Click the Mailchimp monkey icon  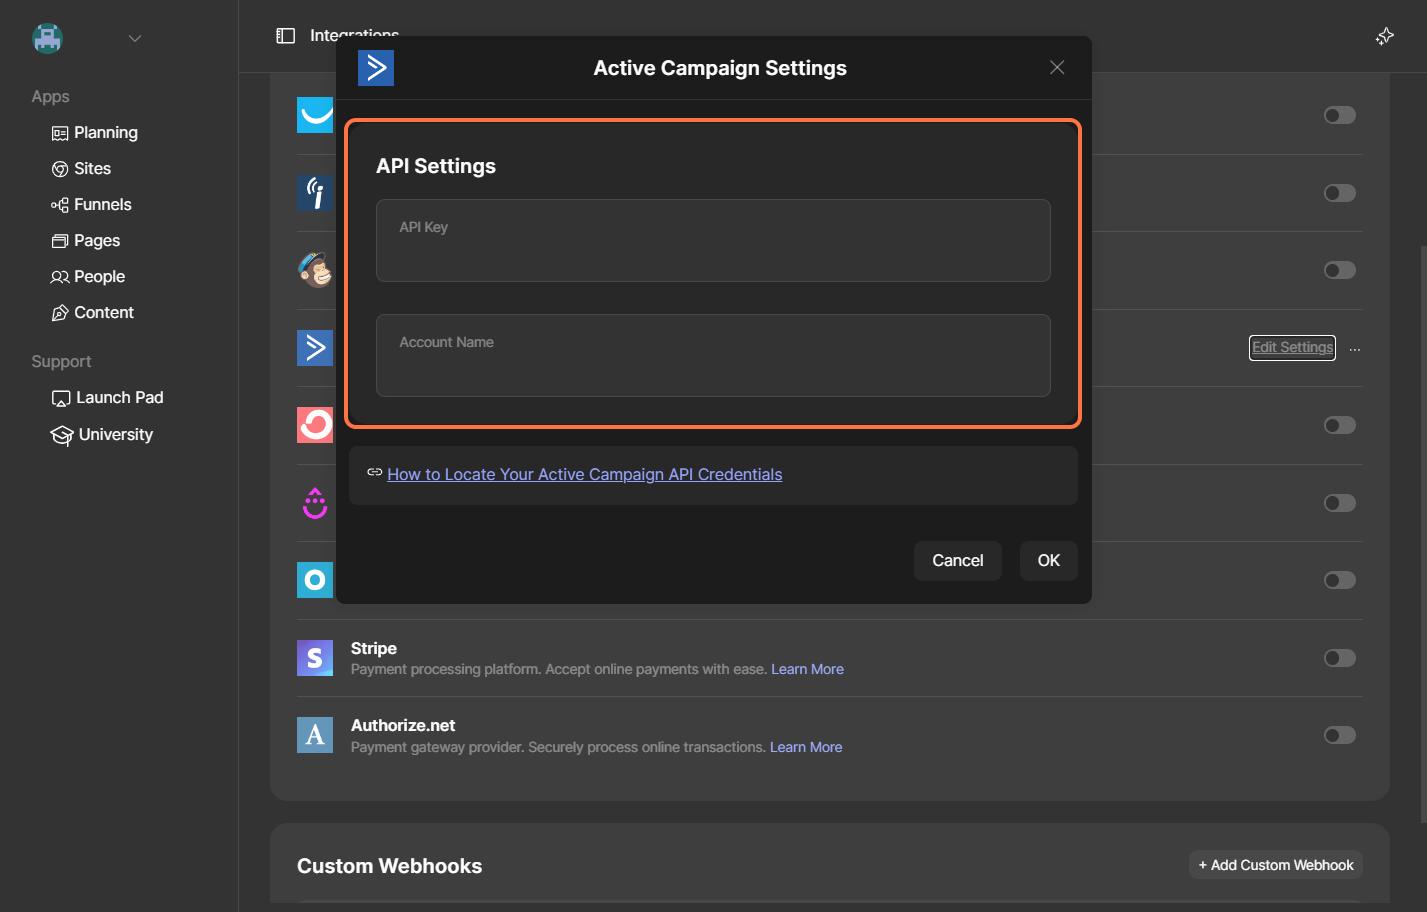(316, 270)
